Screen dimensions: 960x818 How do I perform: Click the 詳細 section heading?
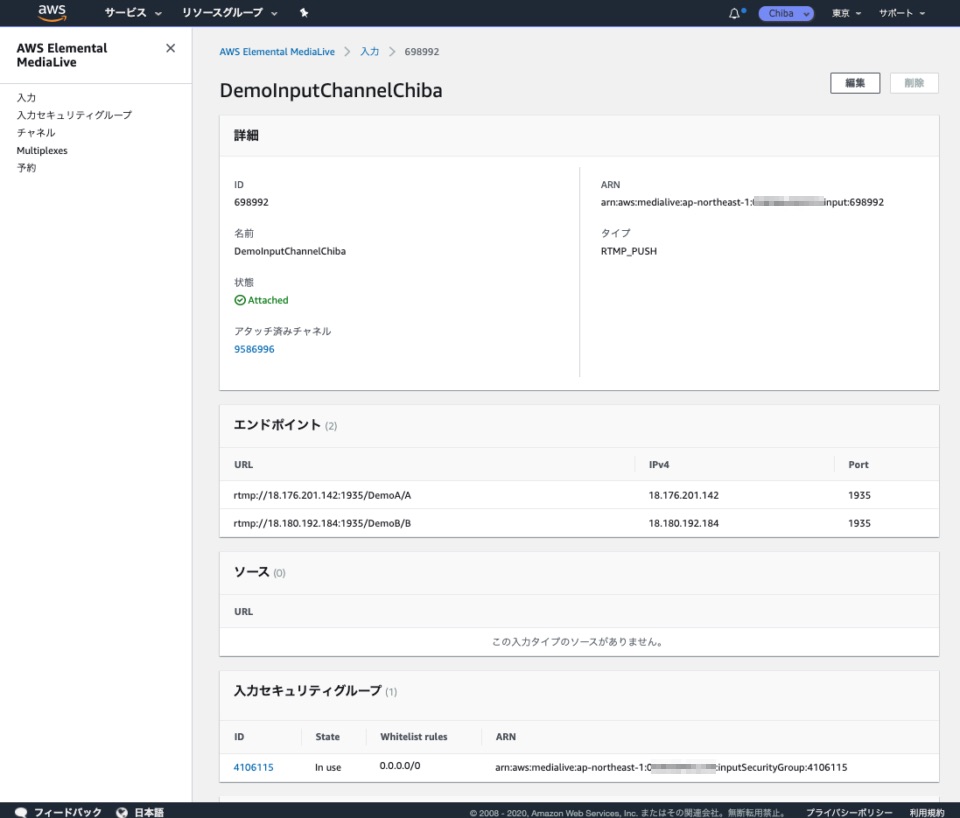tap(246, 135)
